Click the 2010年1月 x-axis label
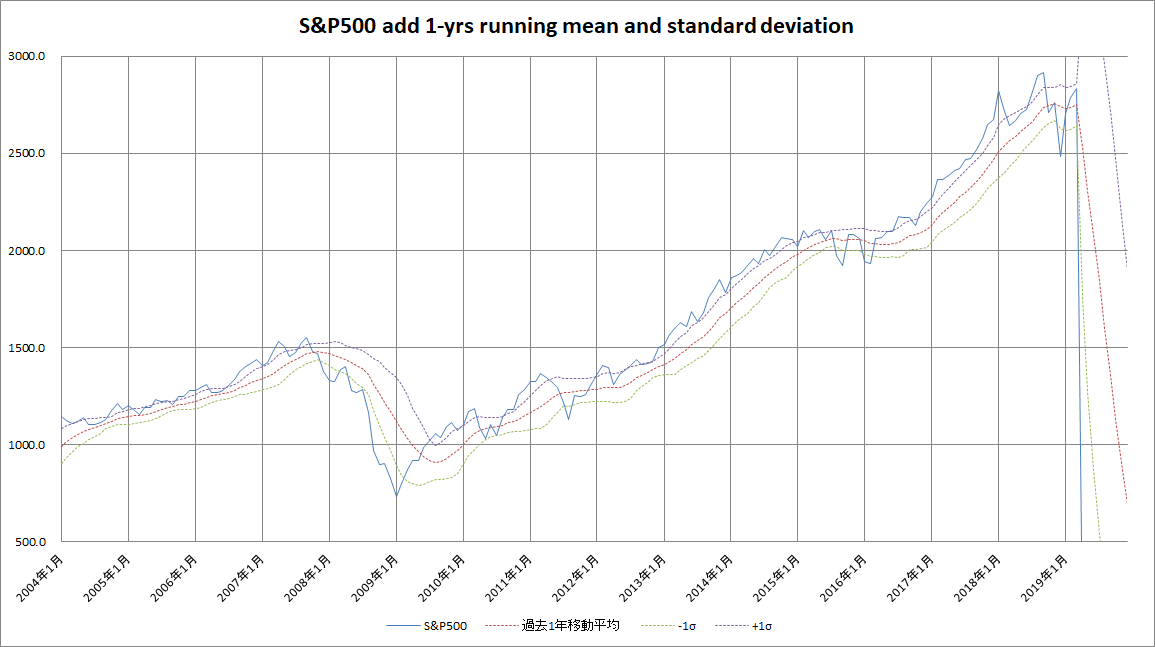1155x647 pixels. pyautogui.click(x=442, y=578)
